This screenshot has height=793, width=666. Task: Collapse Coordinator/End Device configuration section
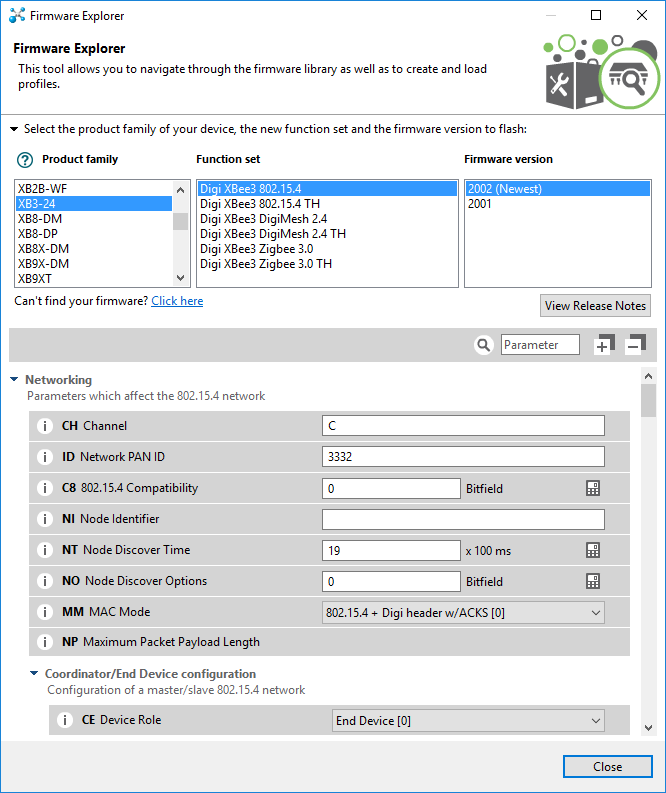pos(34,674)
